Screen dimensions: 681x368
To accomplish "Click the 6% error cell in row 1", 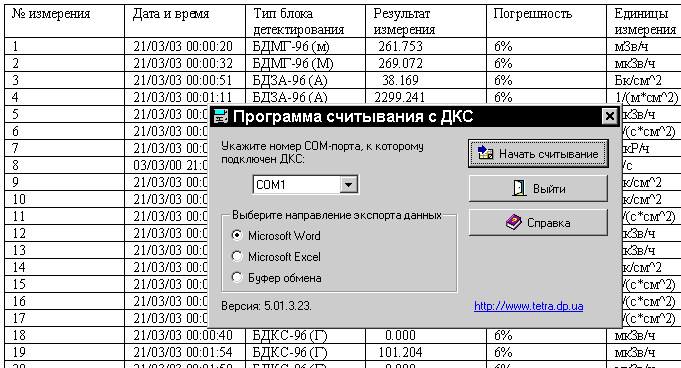I will [x=503, y=46].
